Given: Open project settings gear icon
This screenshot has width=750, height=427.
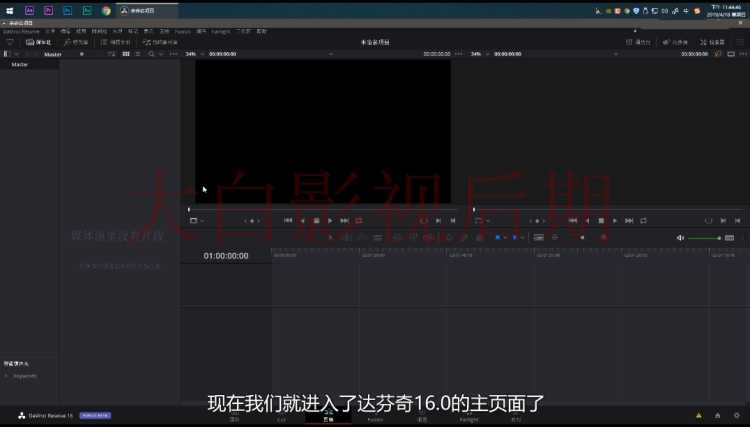Looking at the screenshot, I should click(737, 416).
